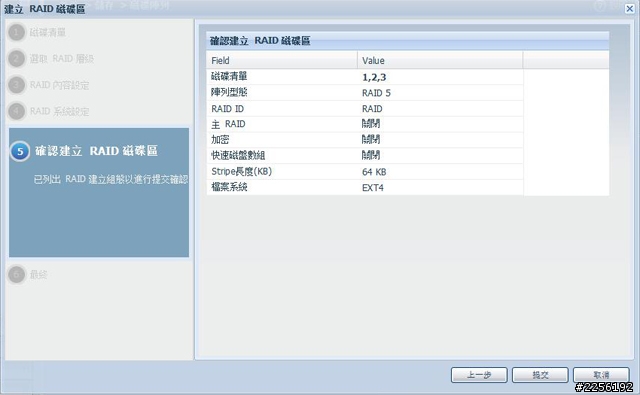Screen dimensions: 640x395
Task: Select the 磁碟清單 field cell in table
Action: click(282, 77)
